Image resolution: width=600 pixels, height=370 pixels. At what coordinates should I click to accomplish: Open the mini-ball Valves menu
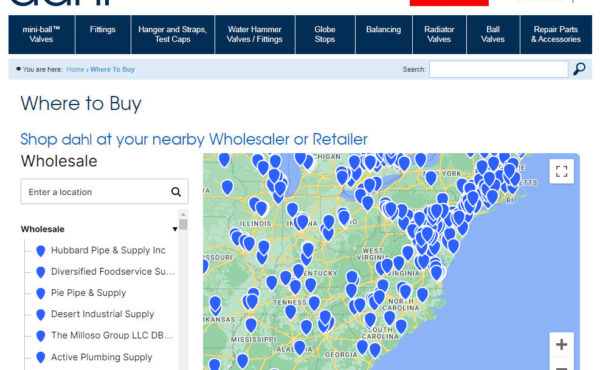[x=41, y=34]
